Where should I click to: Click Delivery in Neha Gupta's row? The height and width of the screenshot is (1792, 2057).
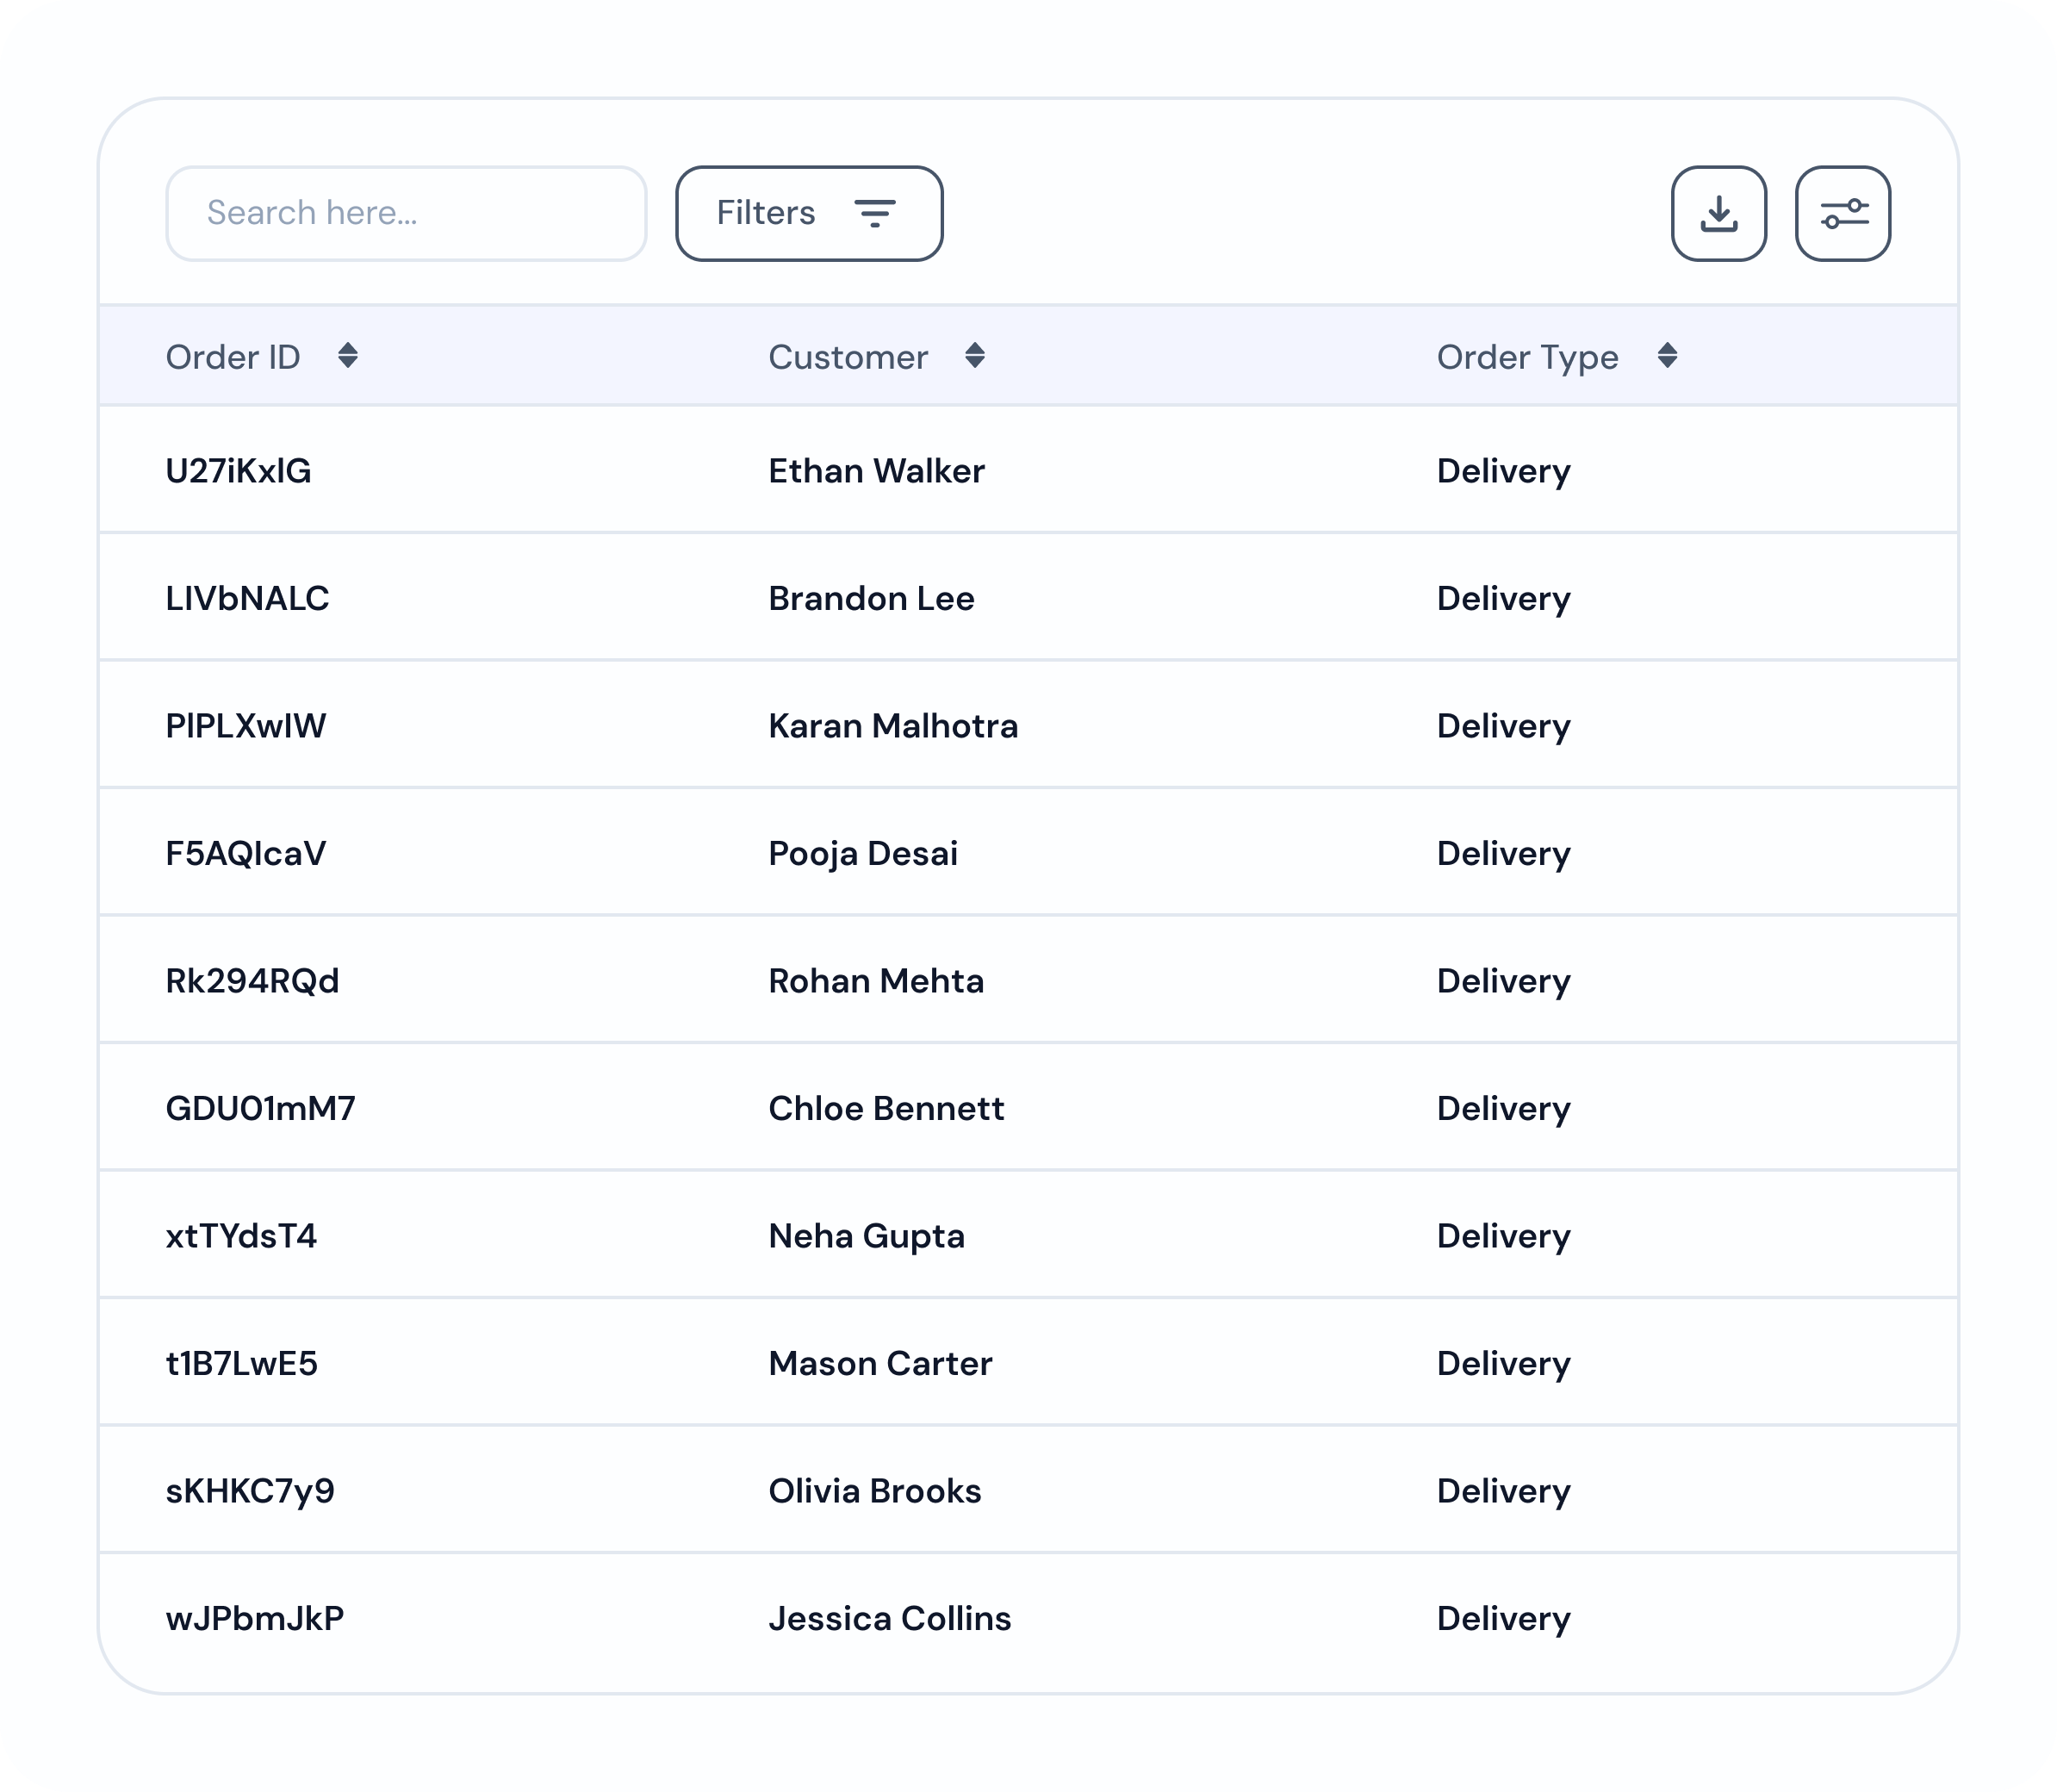[1503, 1236]
